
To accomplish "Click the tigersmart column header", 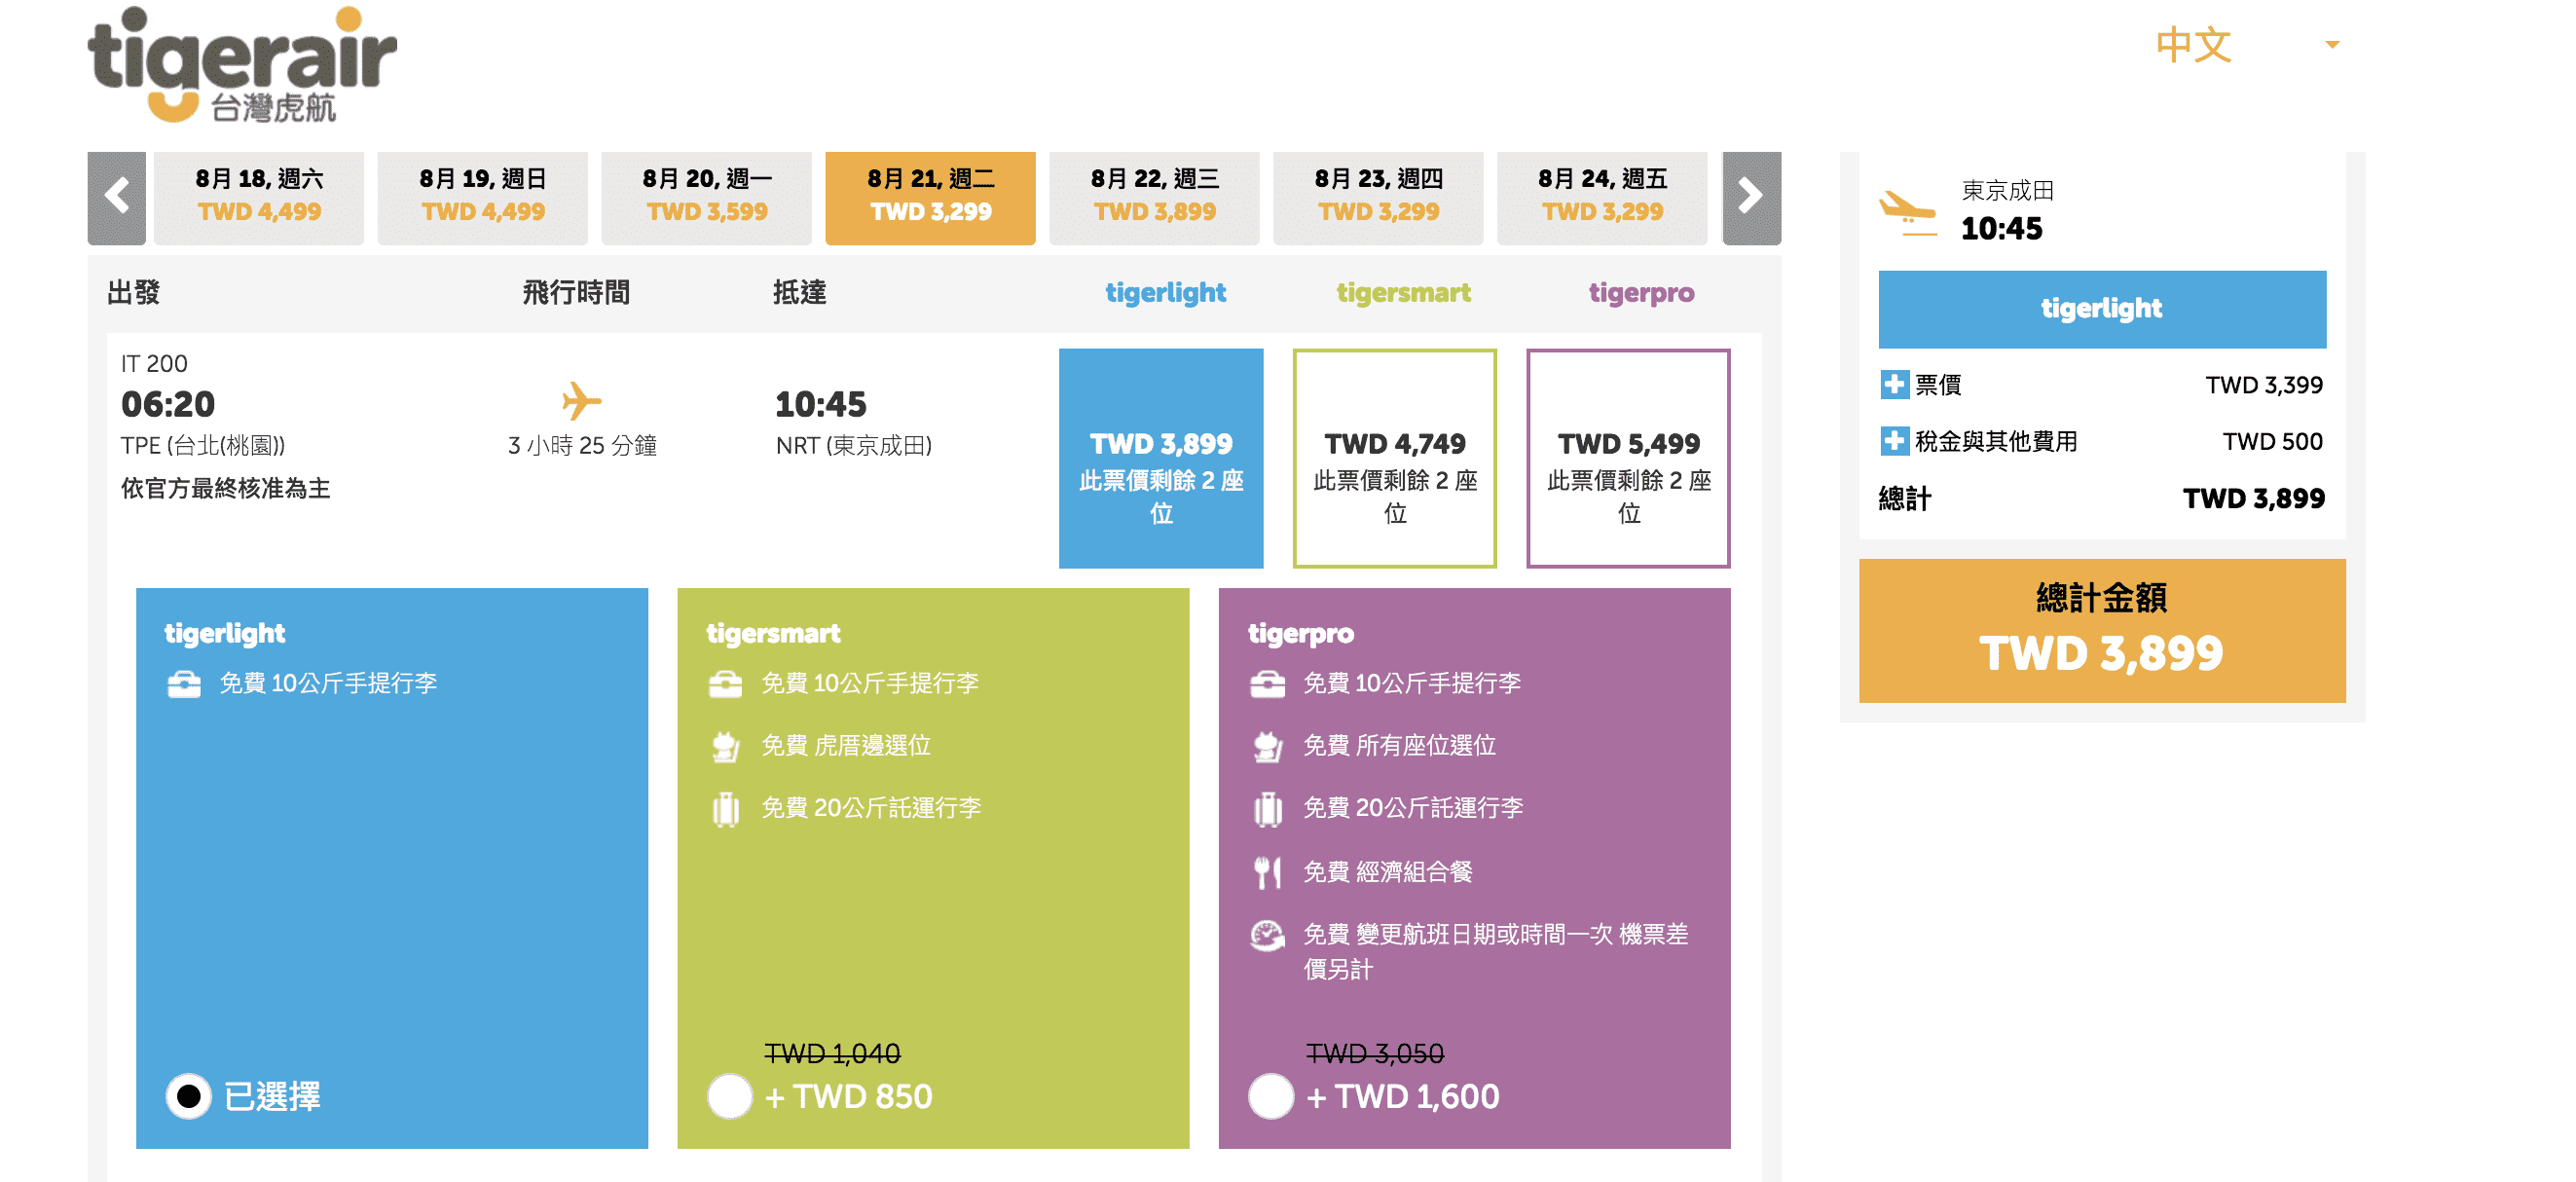I will pos(1404,293).
